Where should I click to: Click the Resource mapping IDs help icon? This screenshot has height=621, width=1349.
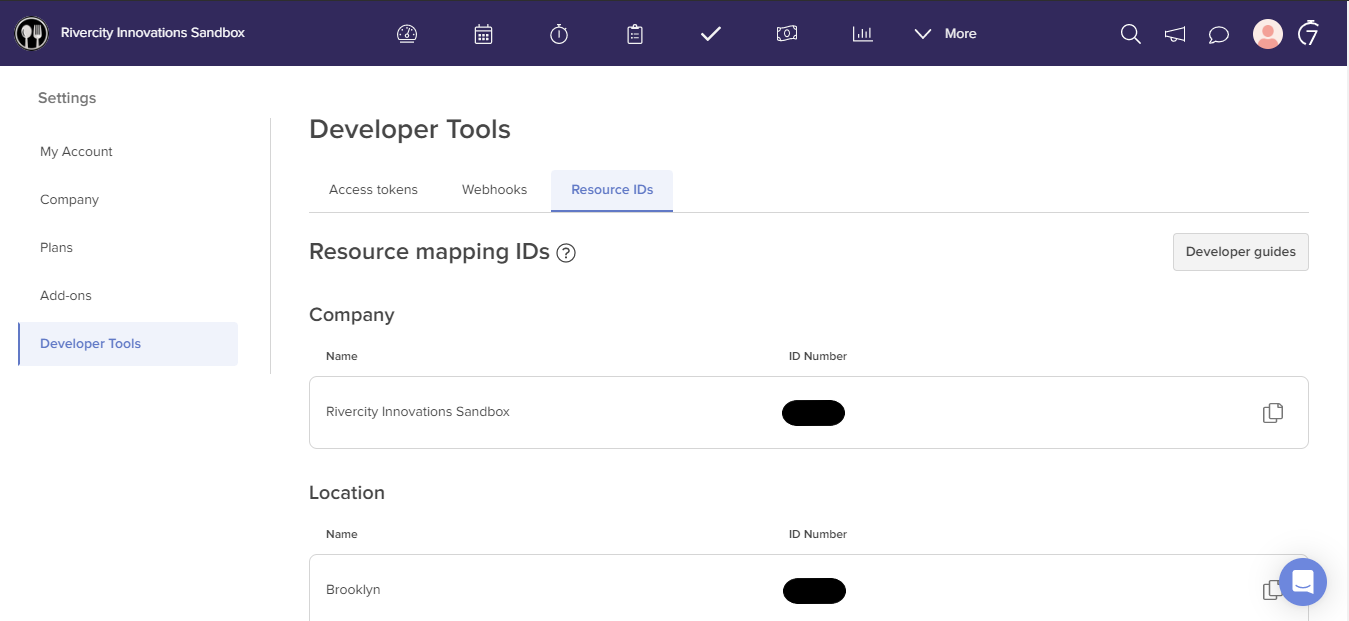point(566,253)
